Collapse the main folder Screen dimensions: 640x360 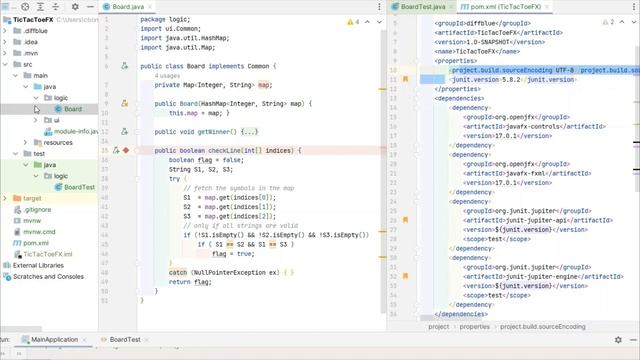coord(16,75)
